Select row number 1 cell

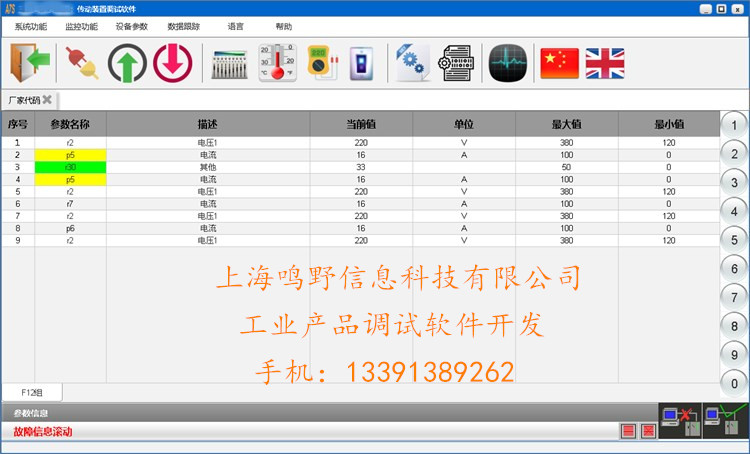(x=18, y=143)
